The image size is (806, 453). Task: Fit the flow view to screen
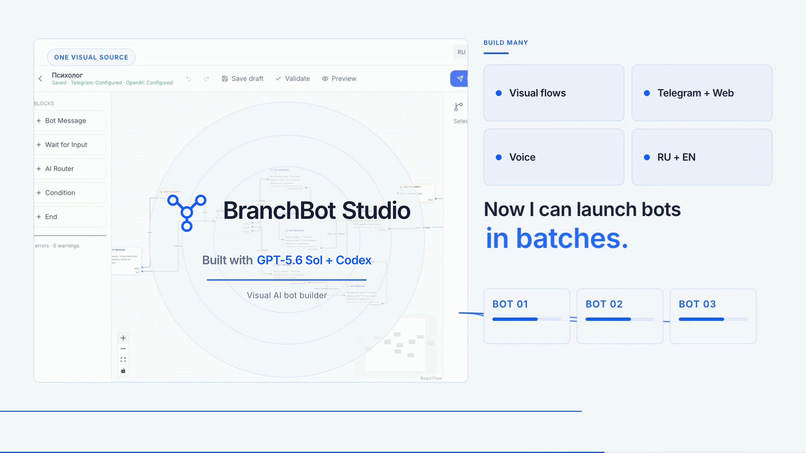pos(123,359)
